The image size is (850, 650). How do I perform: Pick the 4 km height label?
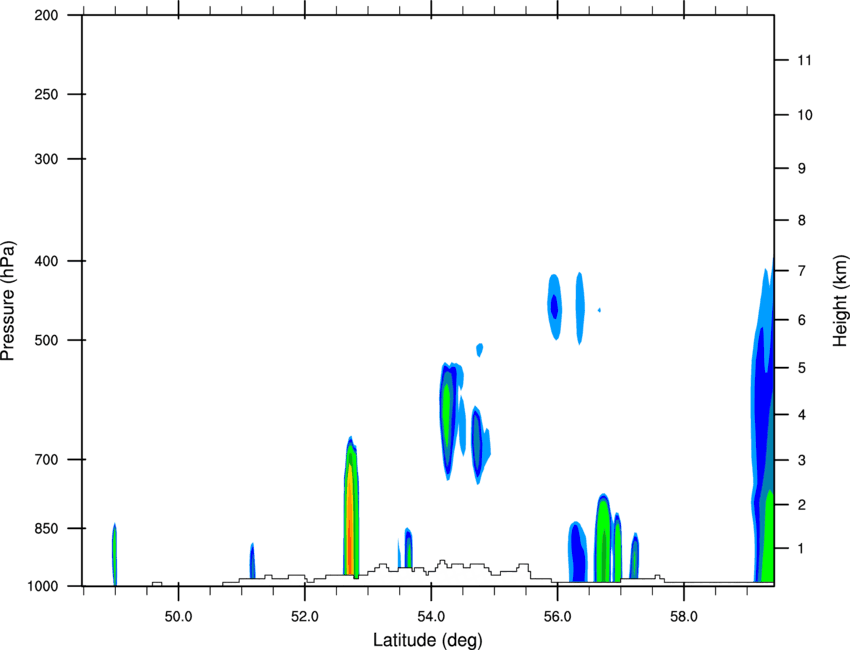(x=802, y=415)
